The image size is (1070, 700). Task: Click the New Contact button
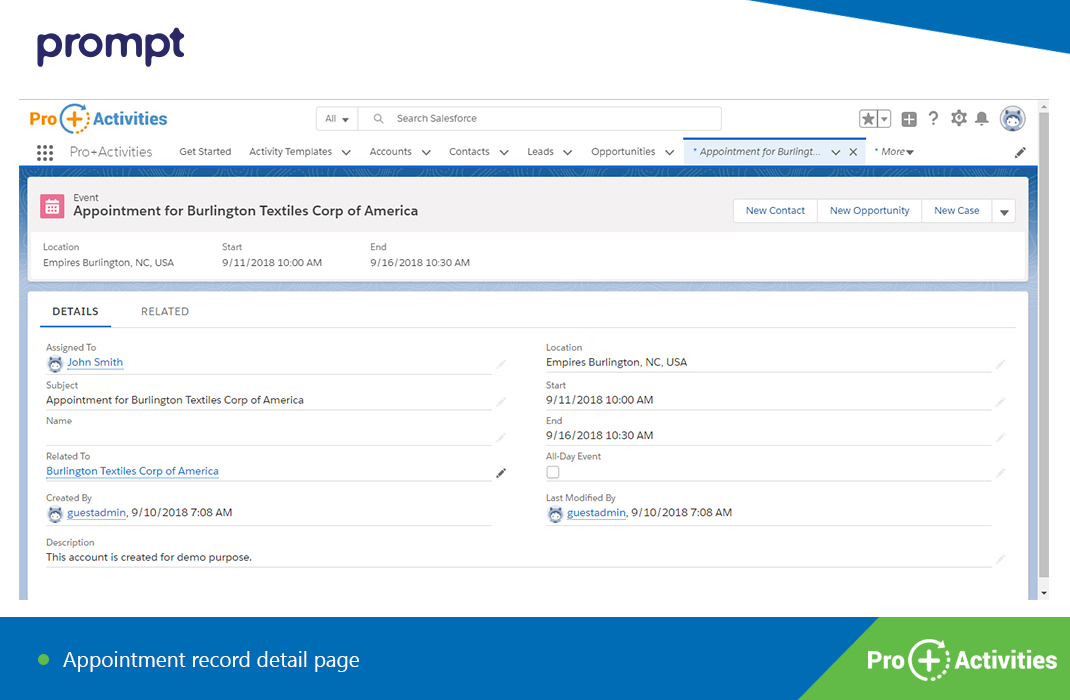click(x=775, y=210)
